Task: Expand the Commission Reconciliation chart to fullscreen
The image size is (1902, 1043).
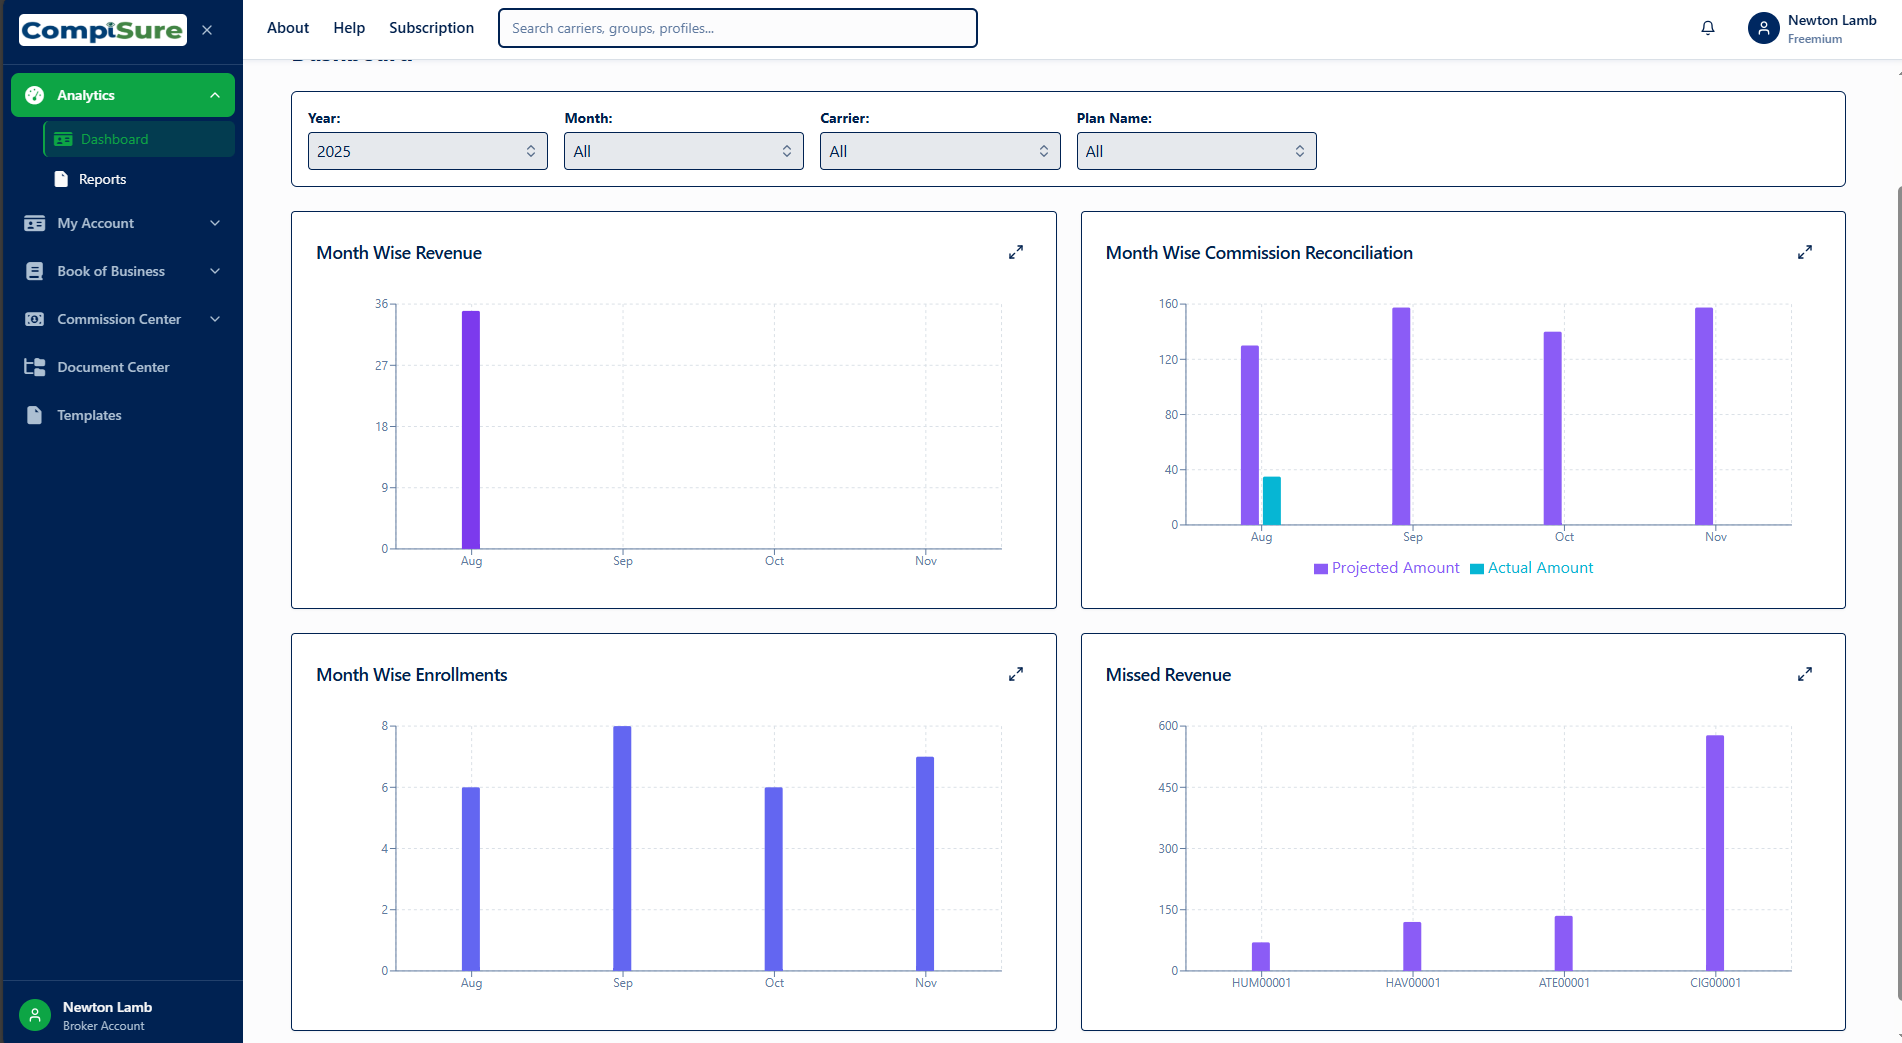Action: pos(1804,253)
